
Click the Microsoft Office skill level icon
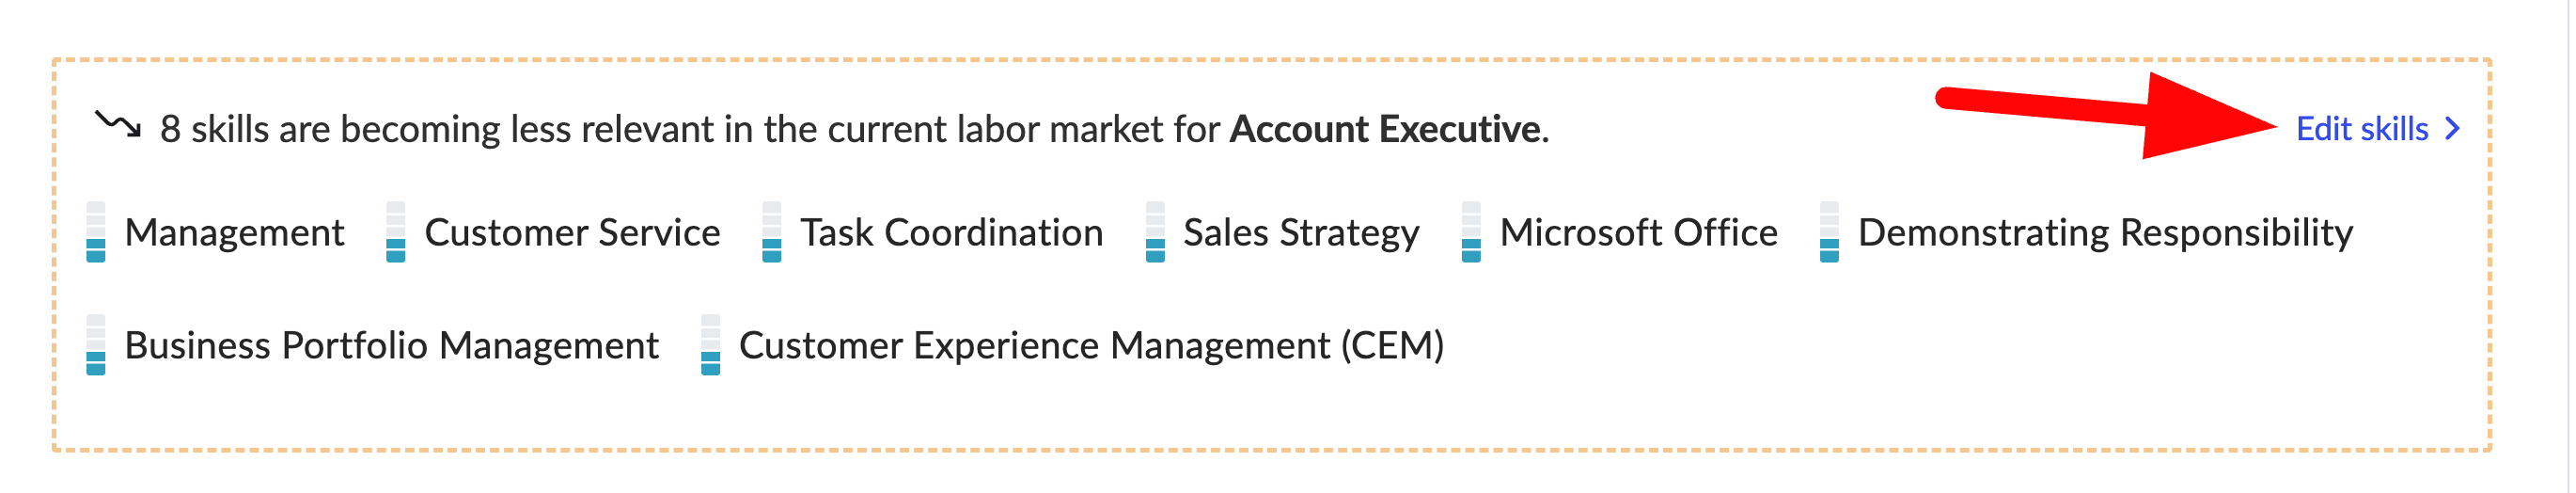pos(1471,232)
